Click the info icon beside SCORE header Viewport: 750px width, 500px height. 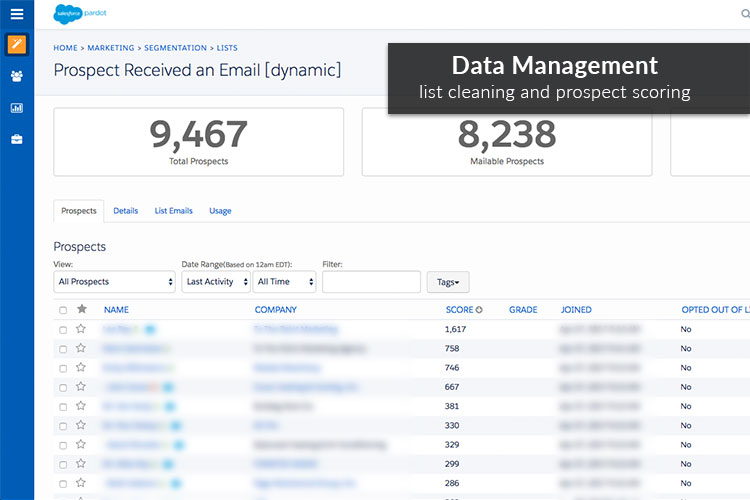click(x=479, y=310)
